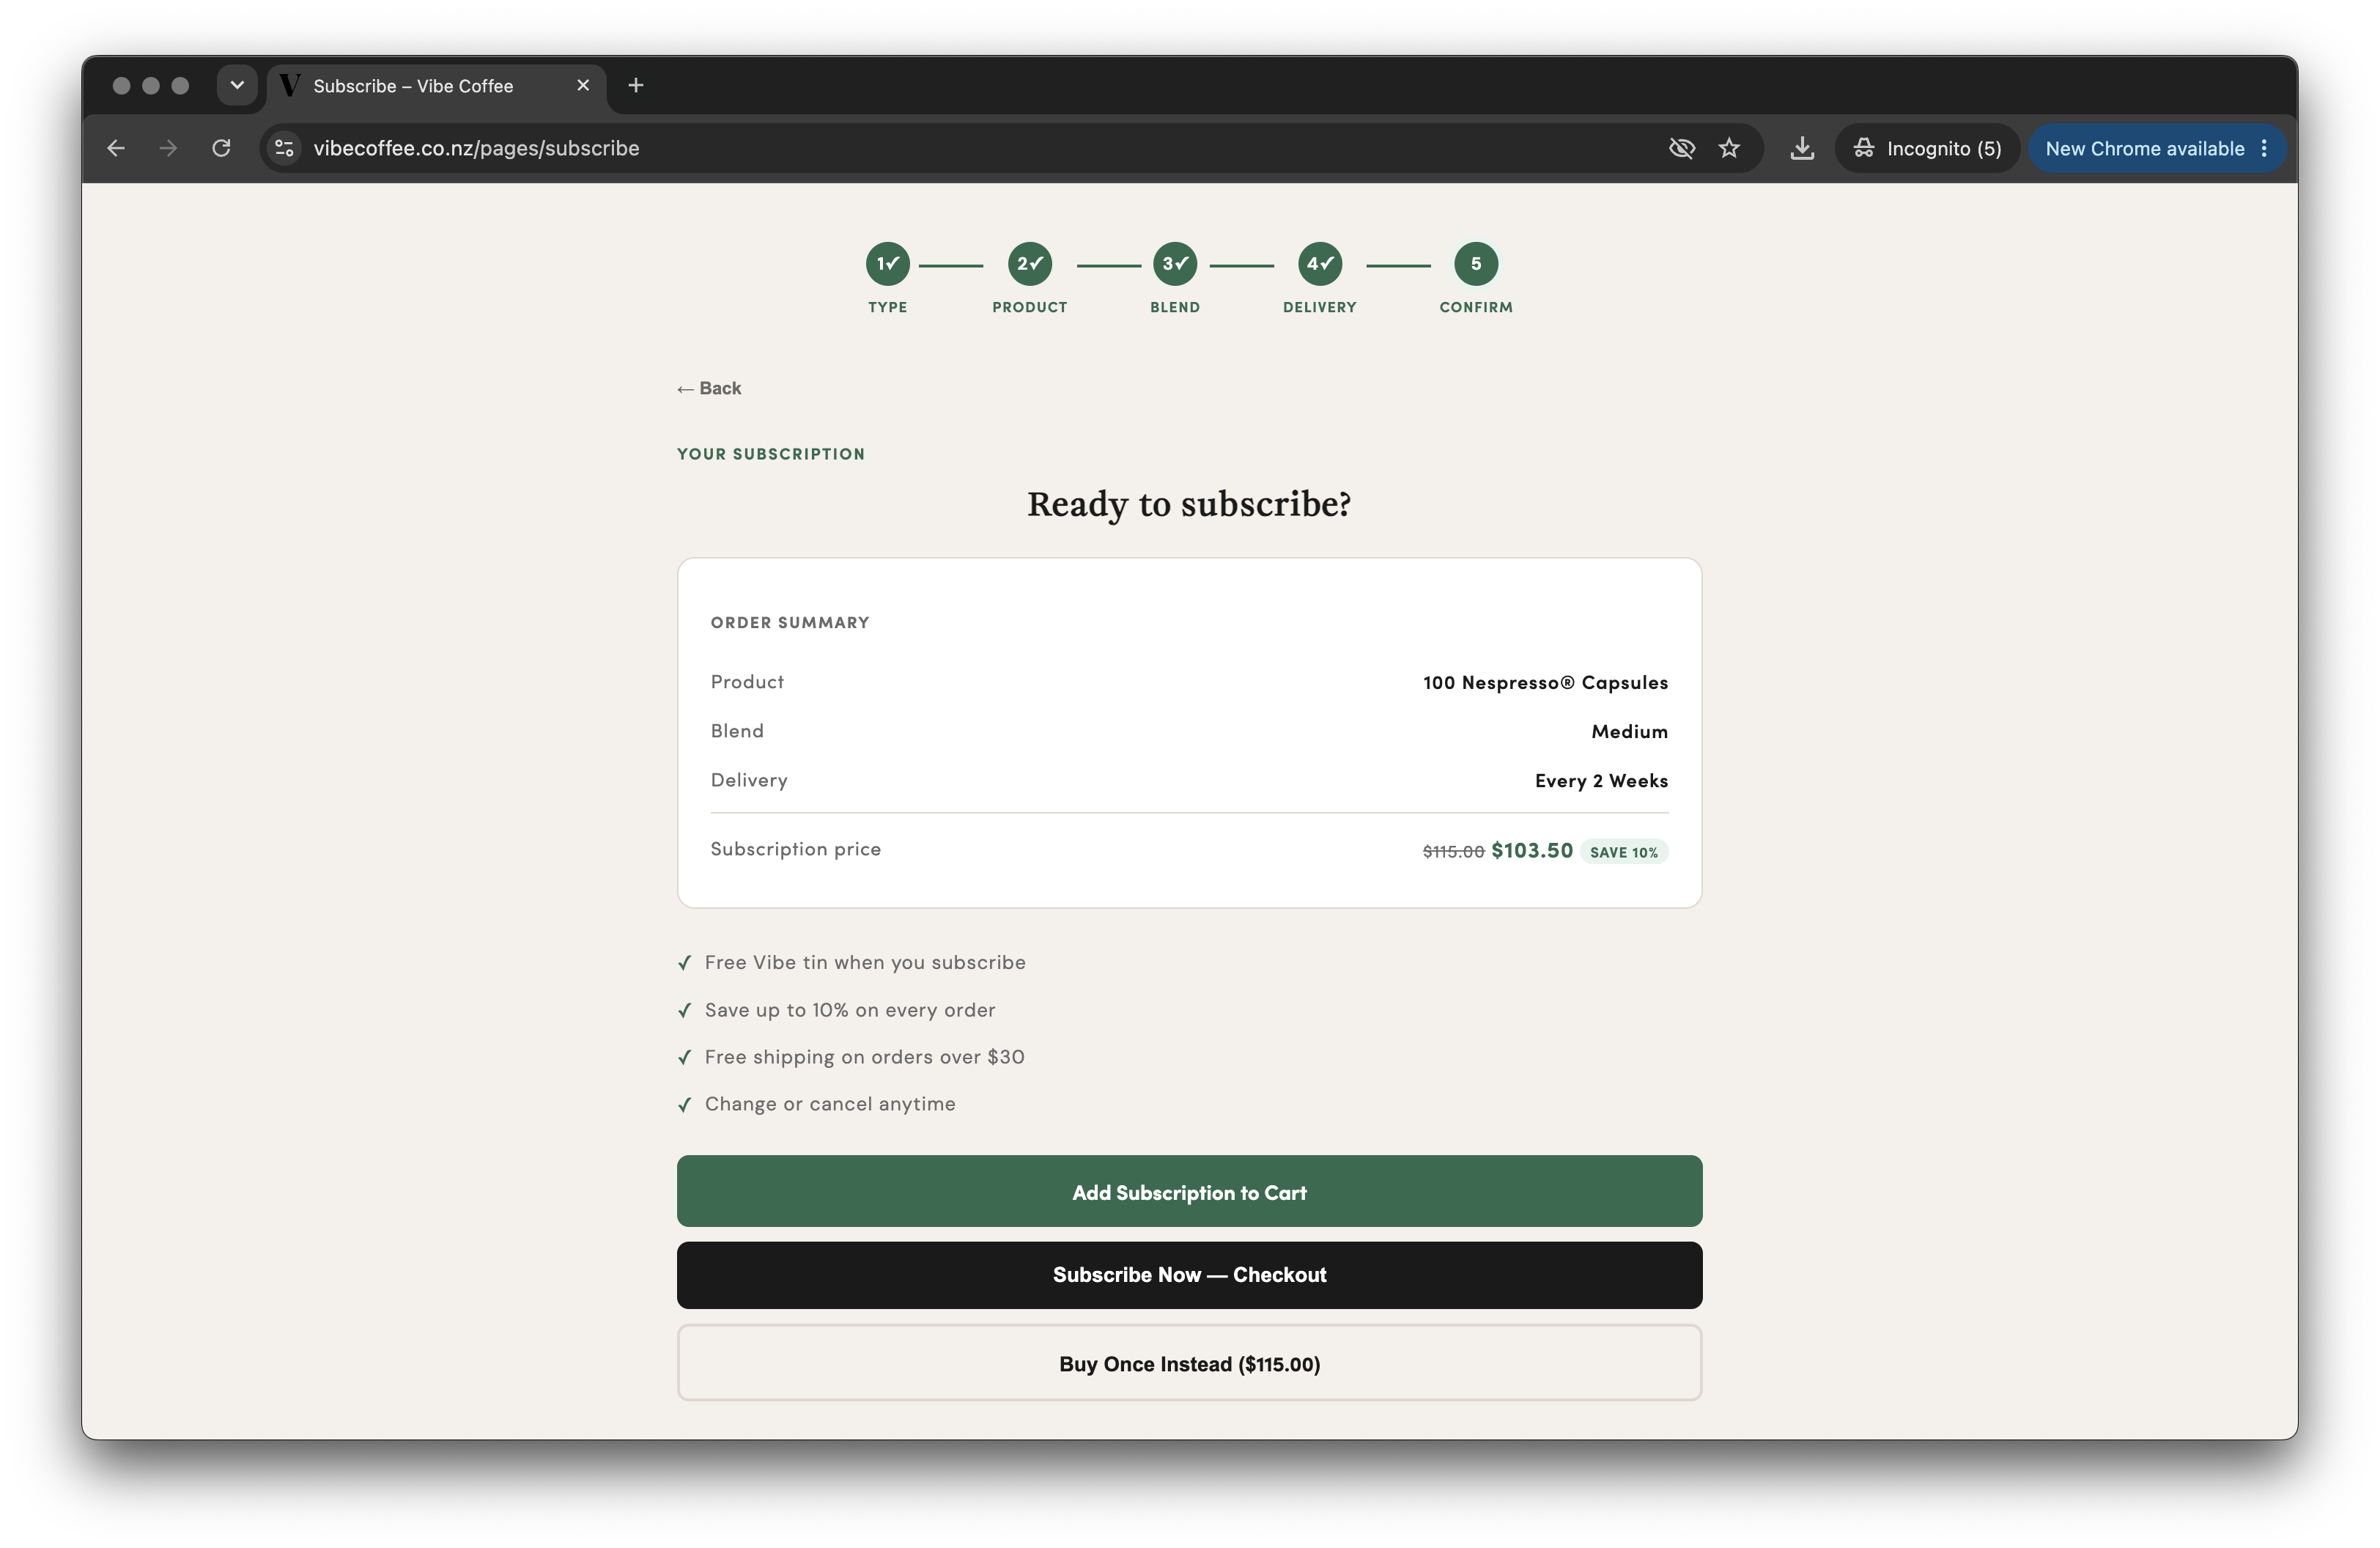
Task: Click Free shipping on orders over $30
Action: point(865,1057)
